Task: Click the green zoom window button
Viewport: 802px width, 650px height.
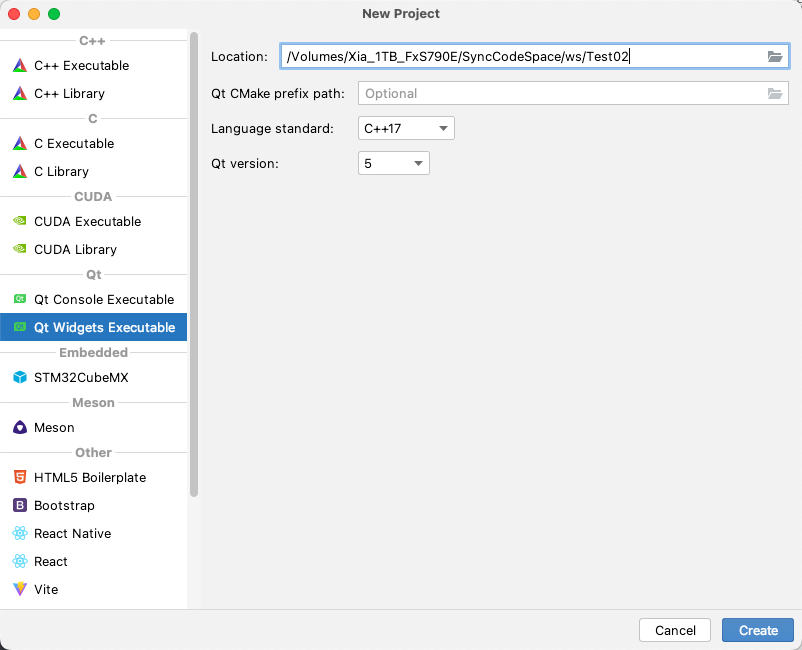Action: pos(54,14)
